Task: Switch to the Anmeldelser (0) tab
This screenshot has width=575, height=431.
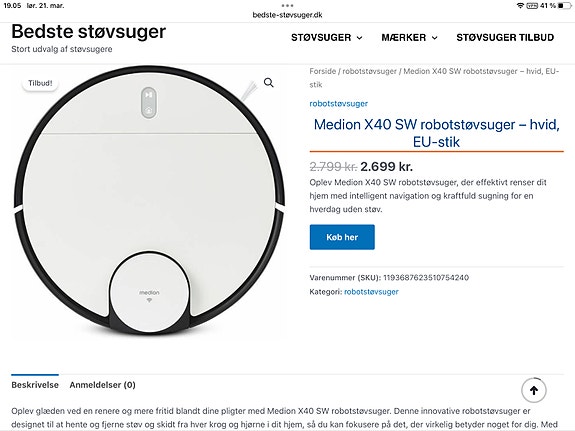Action: pos(102,385)
